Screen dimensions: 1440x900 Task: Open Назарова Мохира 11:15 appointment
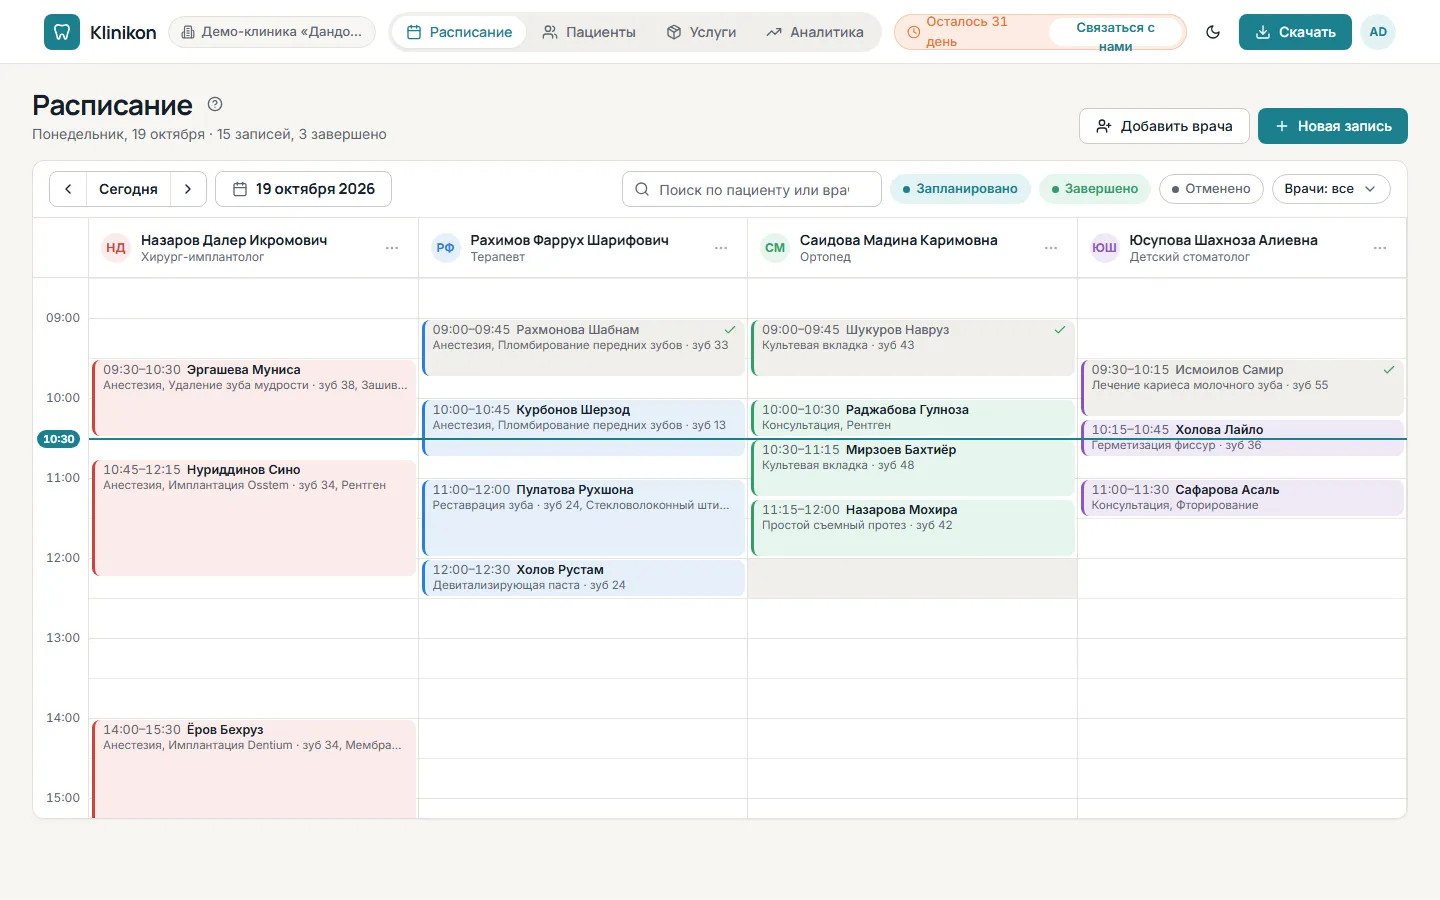pos(913,527)
